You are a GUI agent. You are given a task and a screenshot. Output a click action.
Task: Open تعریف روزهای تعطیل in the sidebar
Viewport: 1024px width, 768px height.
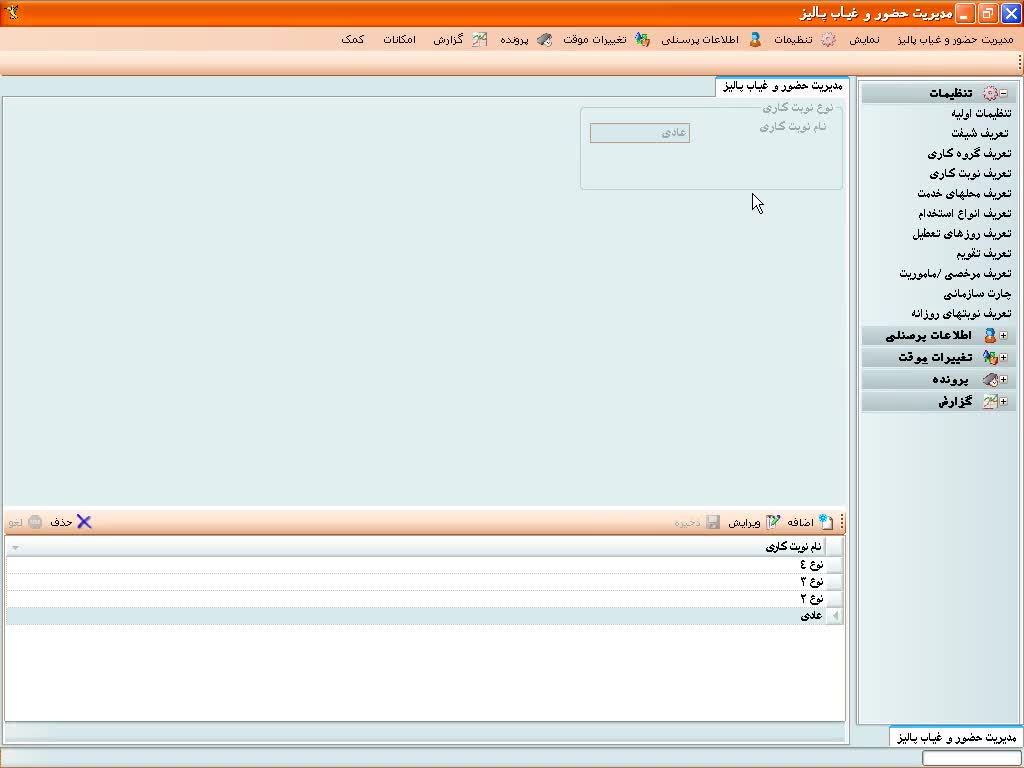coord(961,234)
